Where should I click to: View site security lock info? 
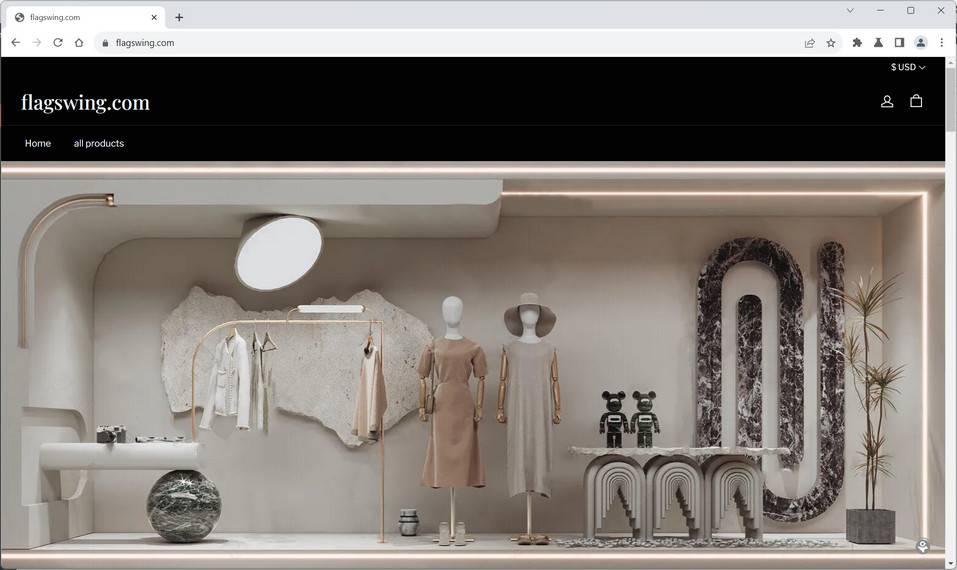coord(105,43)
